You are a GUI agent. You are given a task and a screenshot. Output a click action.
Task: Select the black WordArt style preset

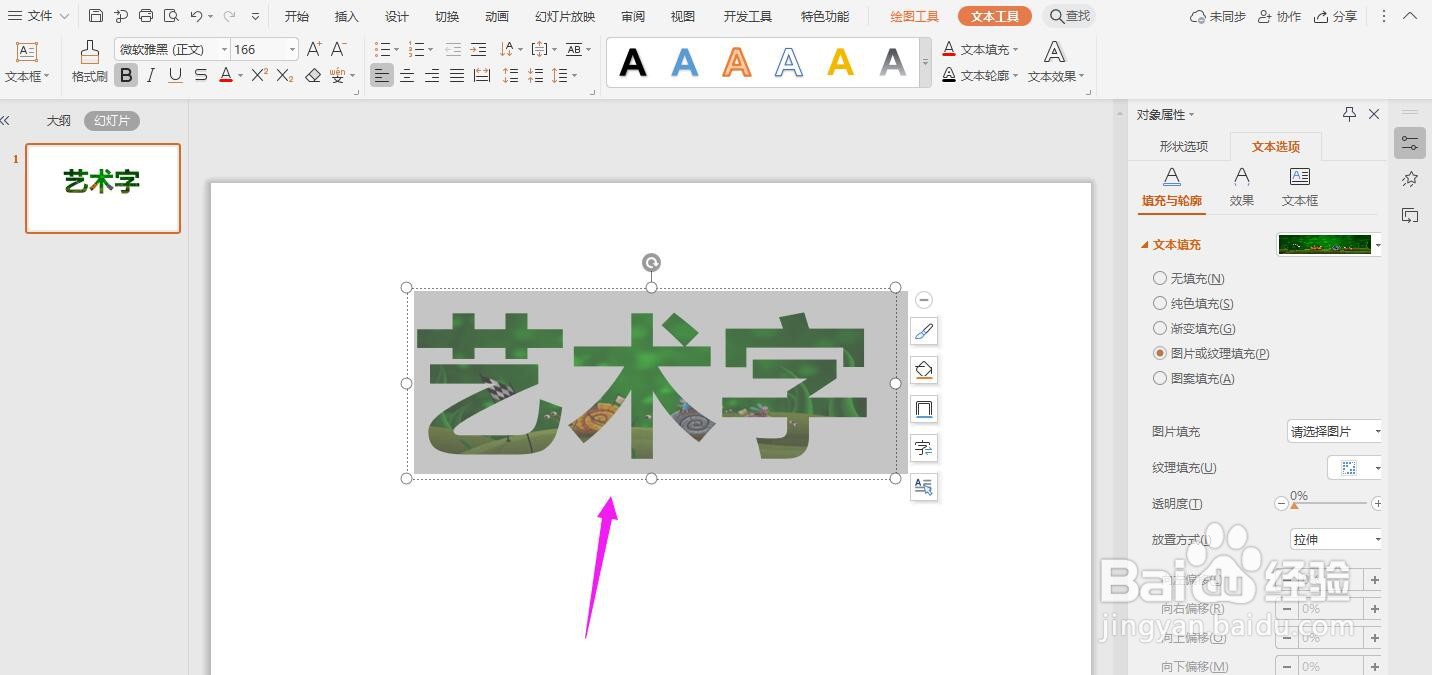(632, 63)
